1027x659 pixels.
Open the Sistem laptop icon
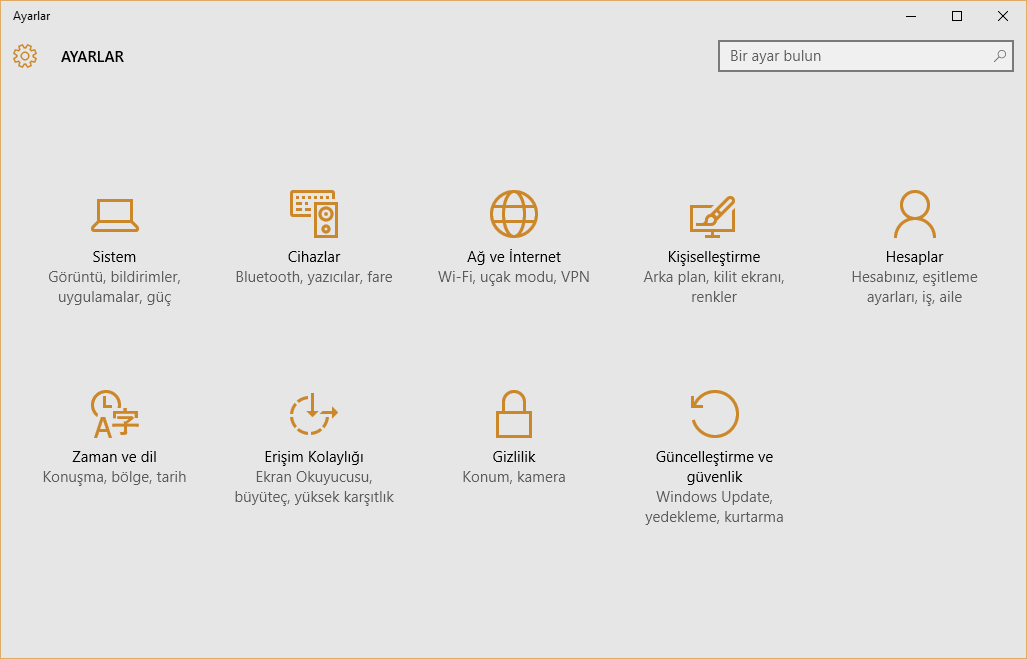tap(115, 216)
